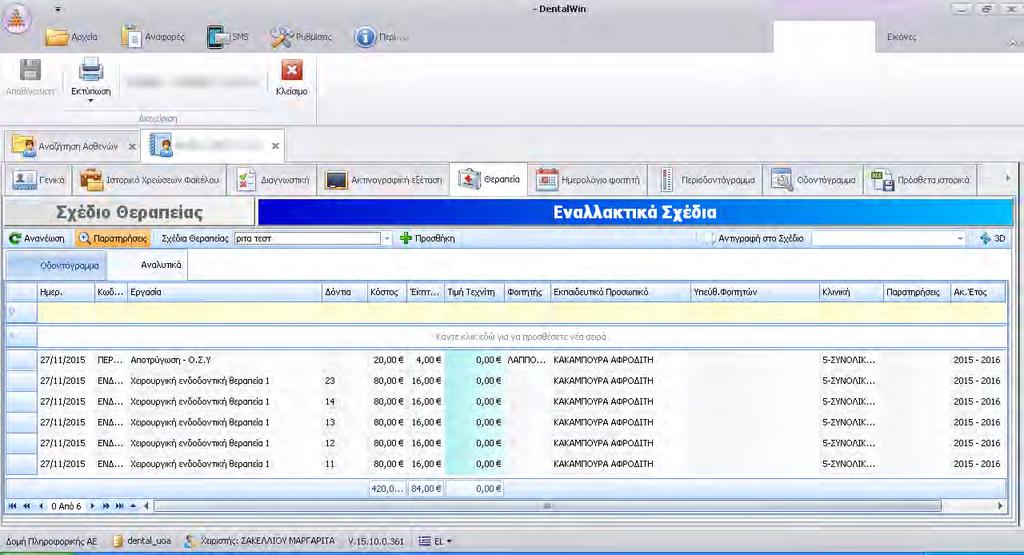Click the Αντιγραφή στο Σχέδιο button
1024x555 pixels.
754,238
